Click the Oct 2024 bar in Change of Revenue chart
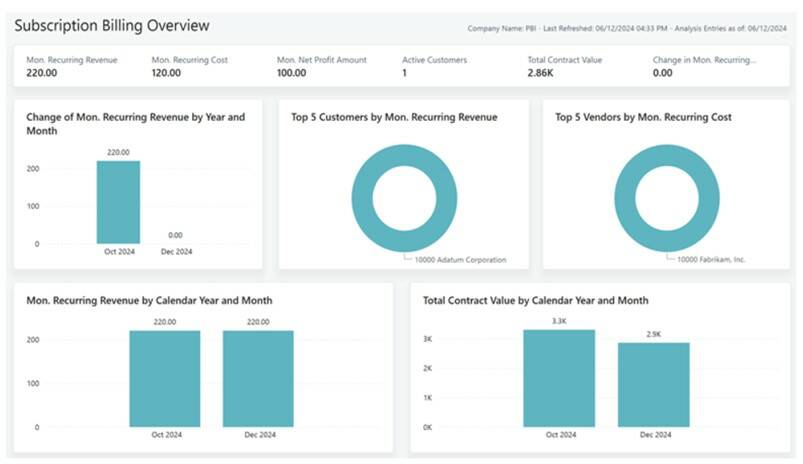Image resolution: width=803 pixels, height=464 pixels. pos(118,202)
